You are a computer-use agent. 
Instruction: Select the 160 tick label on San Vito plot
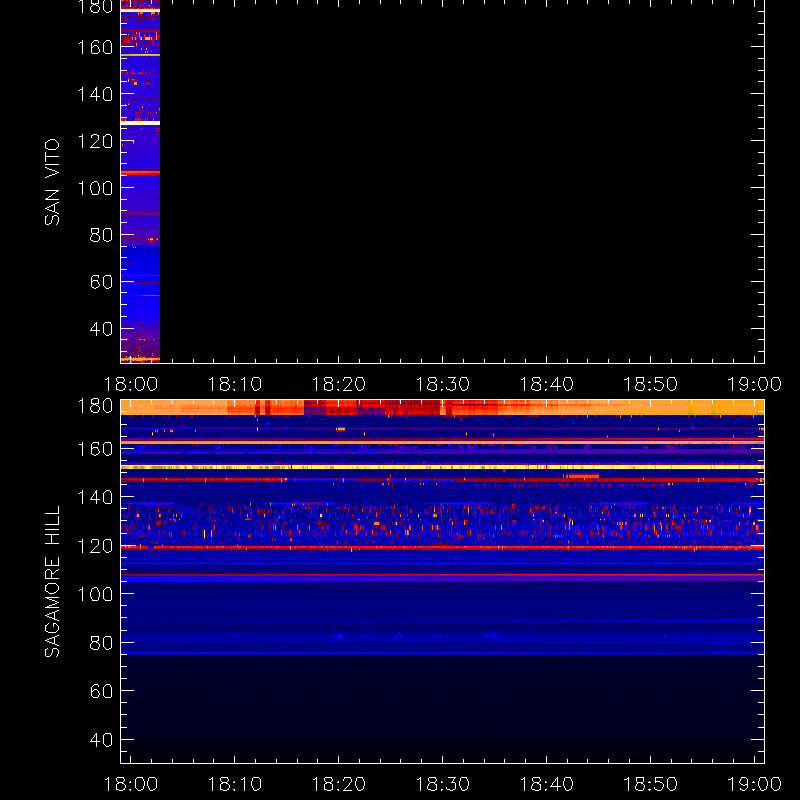[95, 47]
